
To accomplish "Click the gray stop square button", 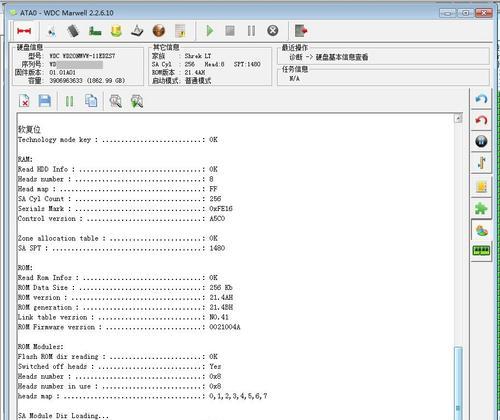I will pos(230,31).
